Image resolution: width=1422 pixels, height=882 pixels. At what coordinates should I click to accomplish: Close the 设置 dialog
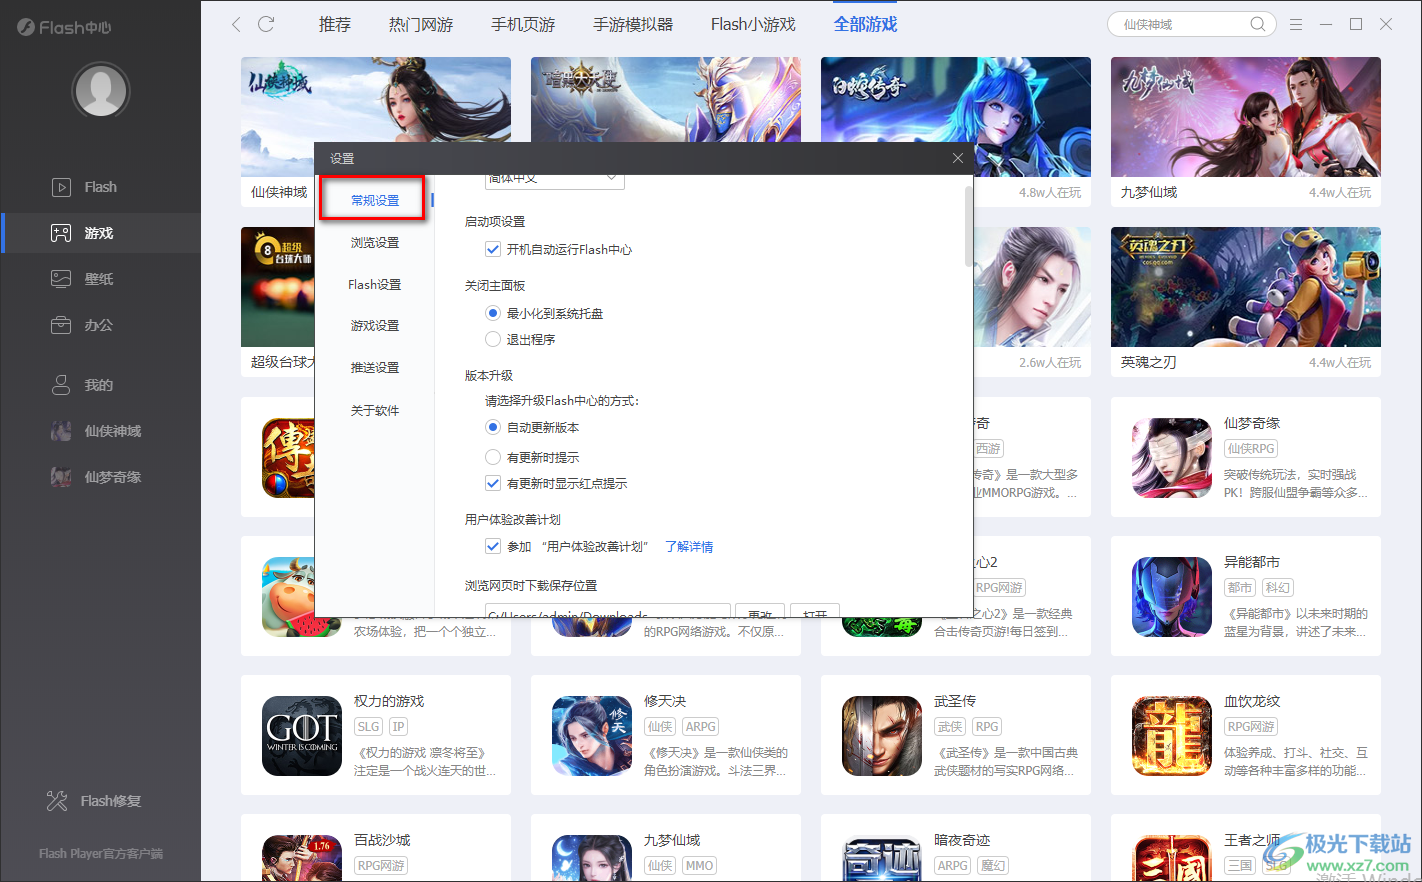pyautogui.click(x=958, y=158)
